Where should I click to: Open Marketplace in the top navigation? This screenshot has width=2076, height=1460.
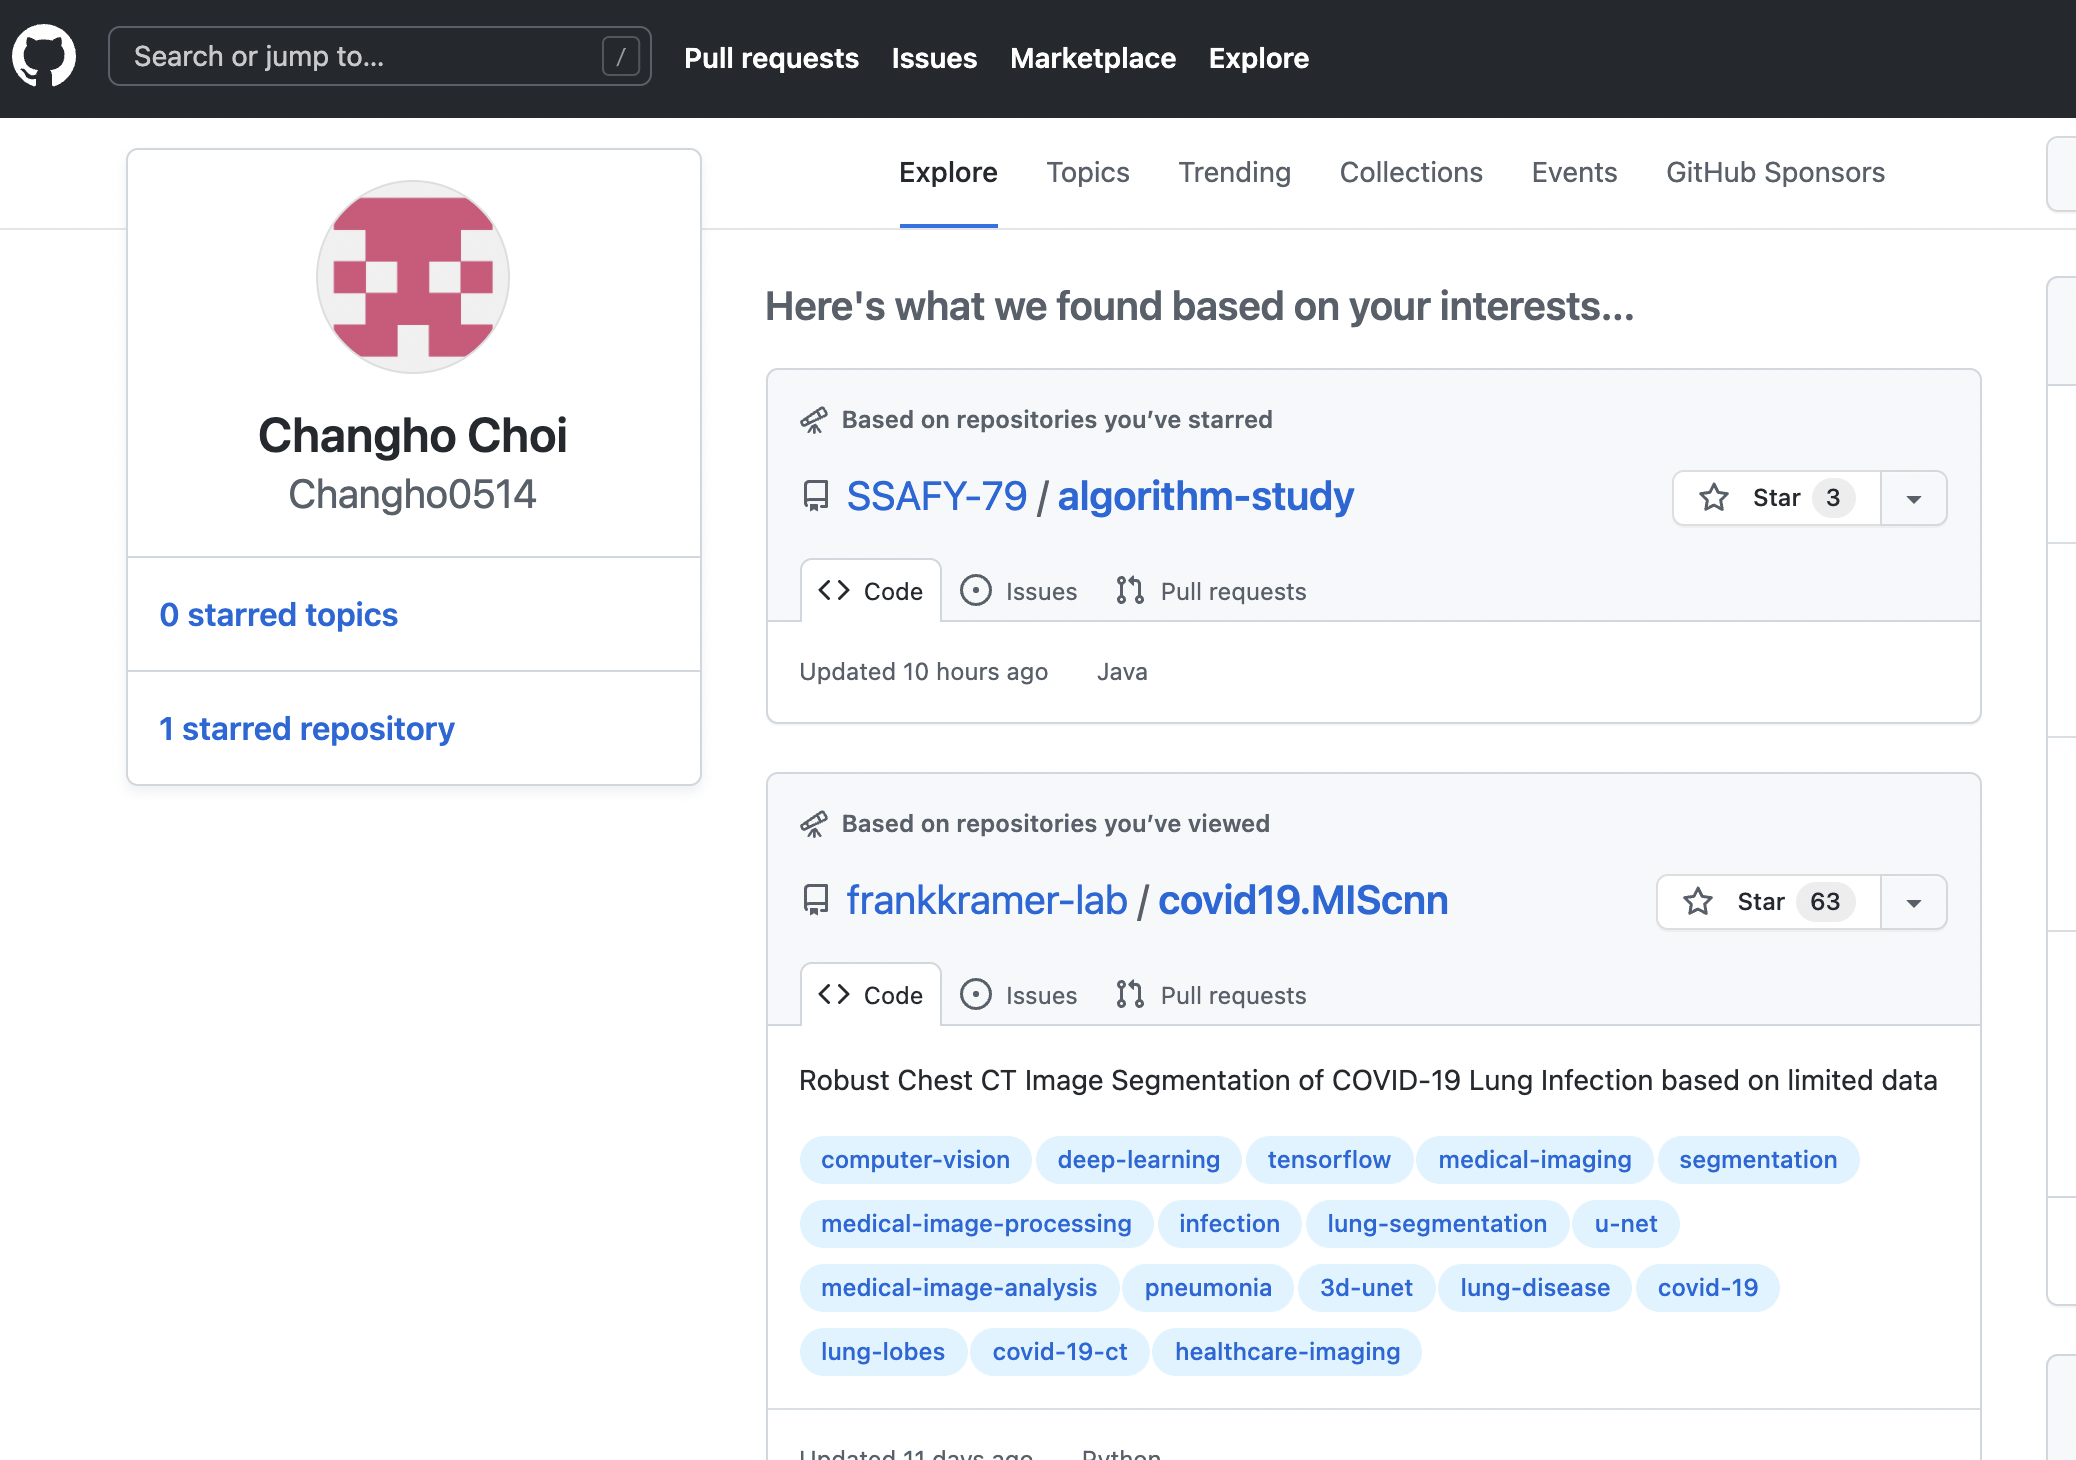(x=1092, y=58)
